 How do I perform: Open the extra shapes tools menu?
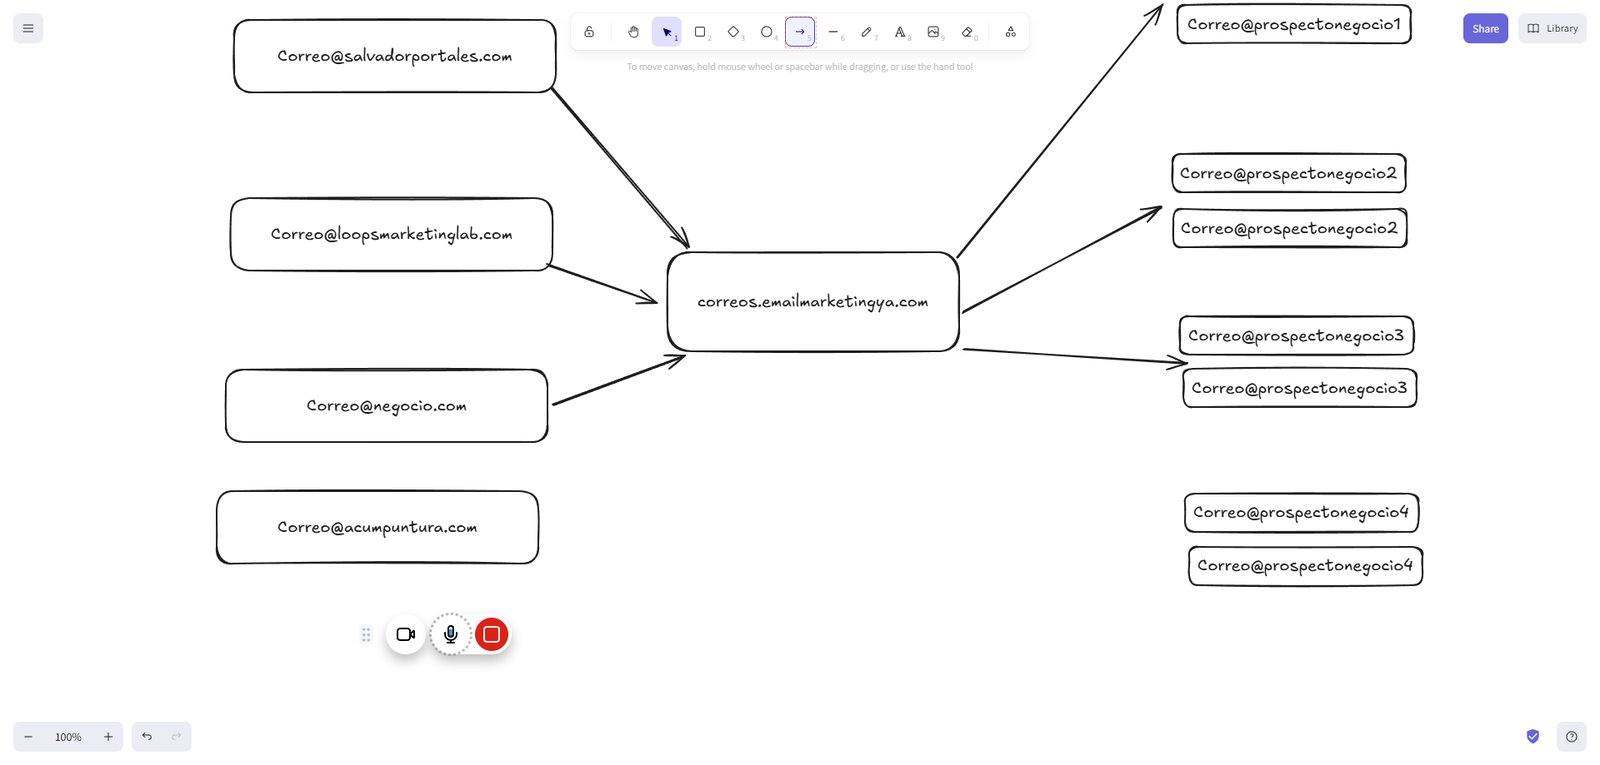(x=1010, y=32)
